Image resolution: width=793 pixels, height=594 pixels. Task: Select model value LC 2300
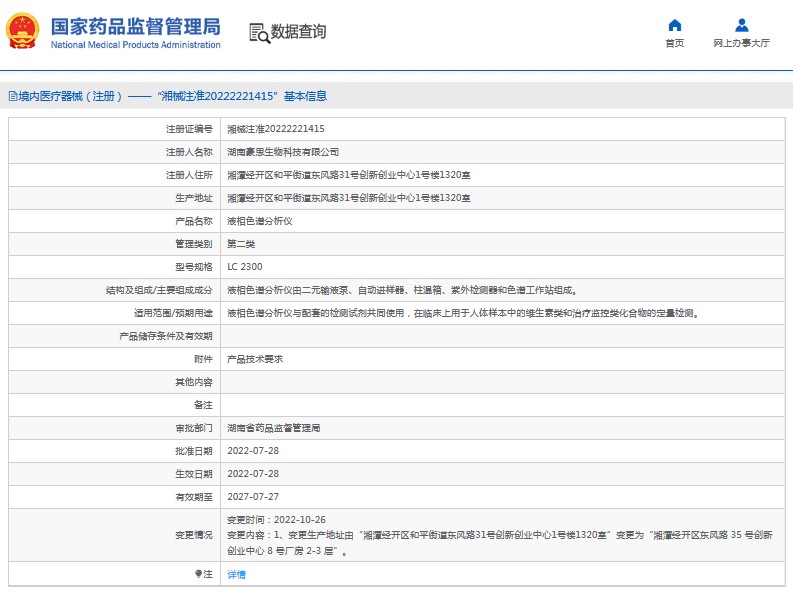(x=245, y=267)
